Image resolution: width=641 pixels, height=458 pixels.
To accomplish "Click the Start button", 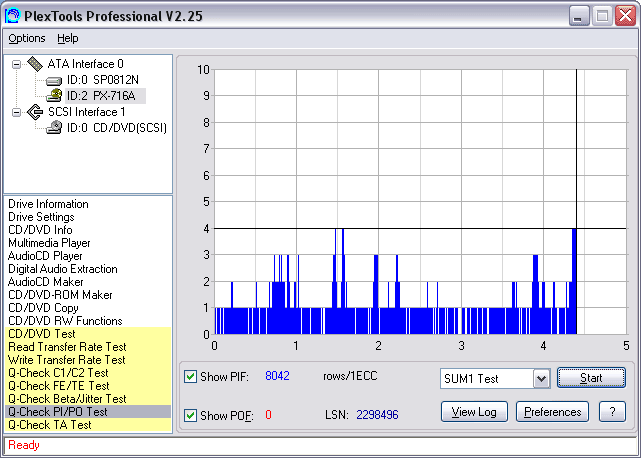I will (591, 378).
